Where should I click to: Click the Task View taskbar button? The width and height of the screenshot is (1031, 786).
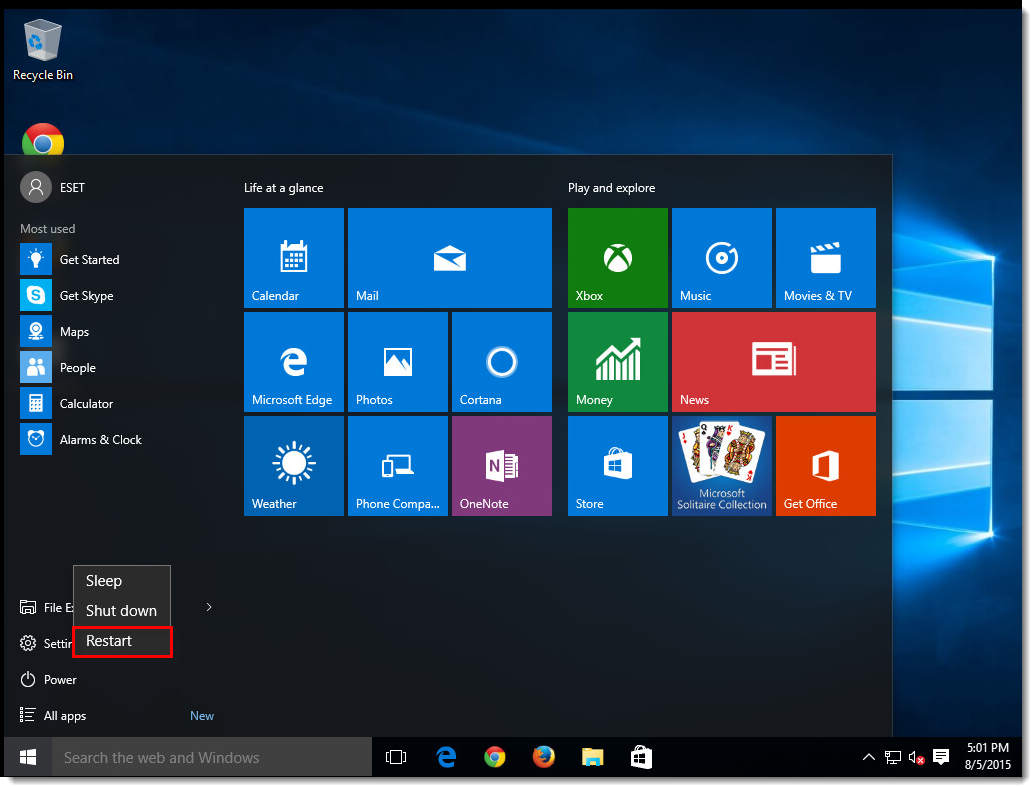[396, 757]
